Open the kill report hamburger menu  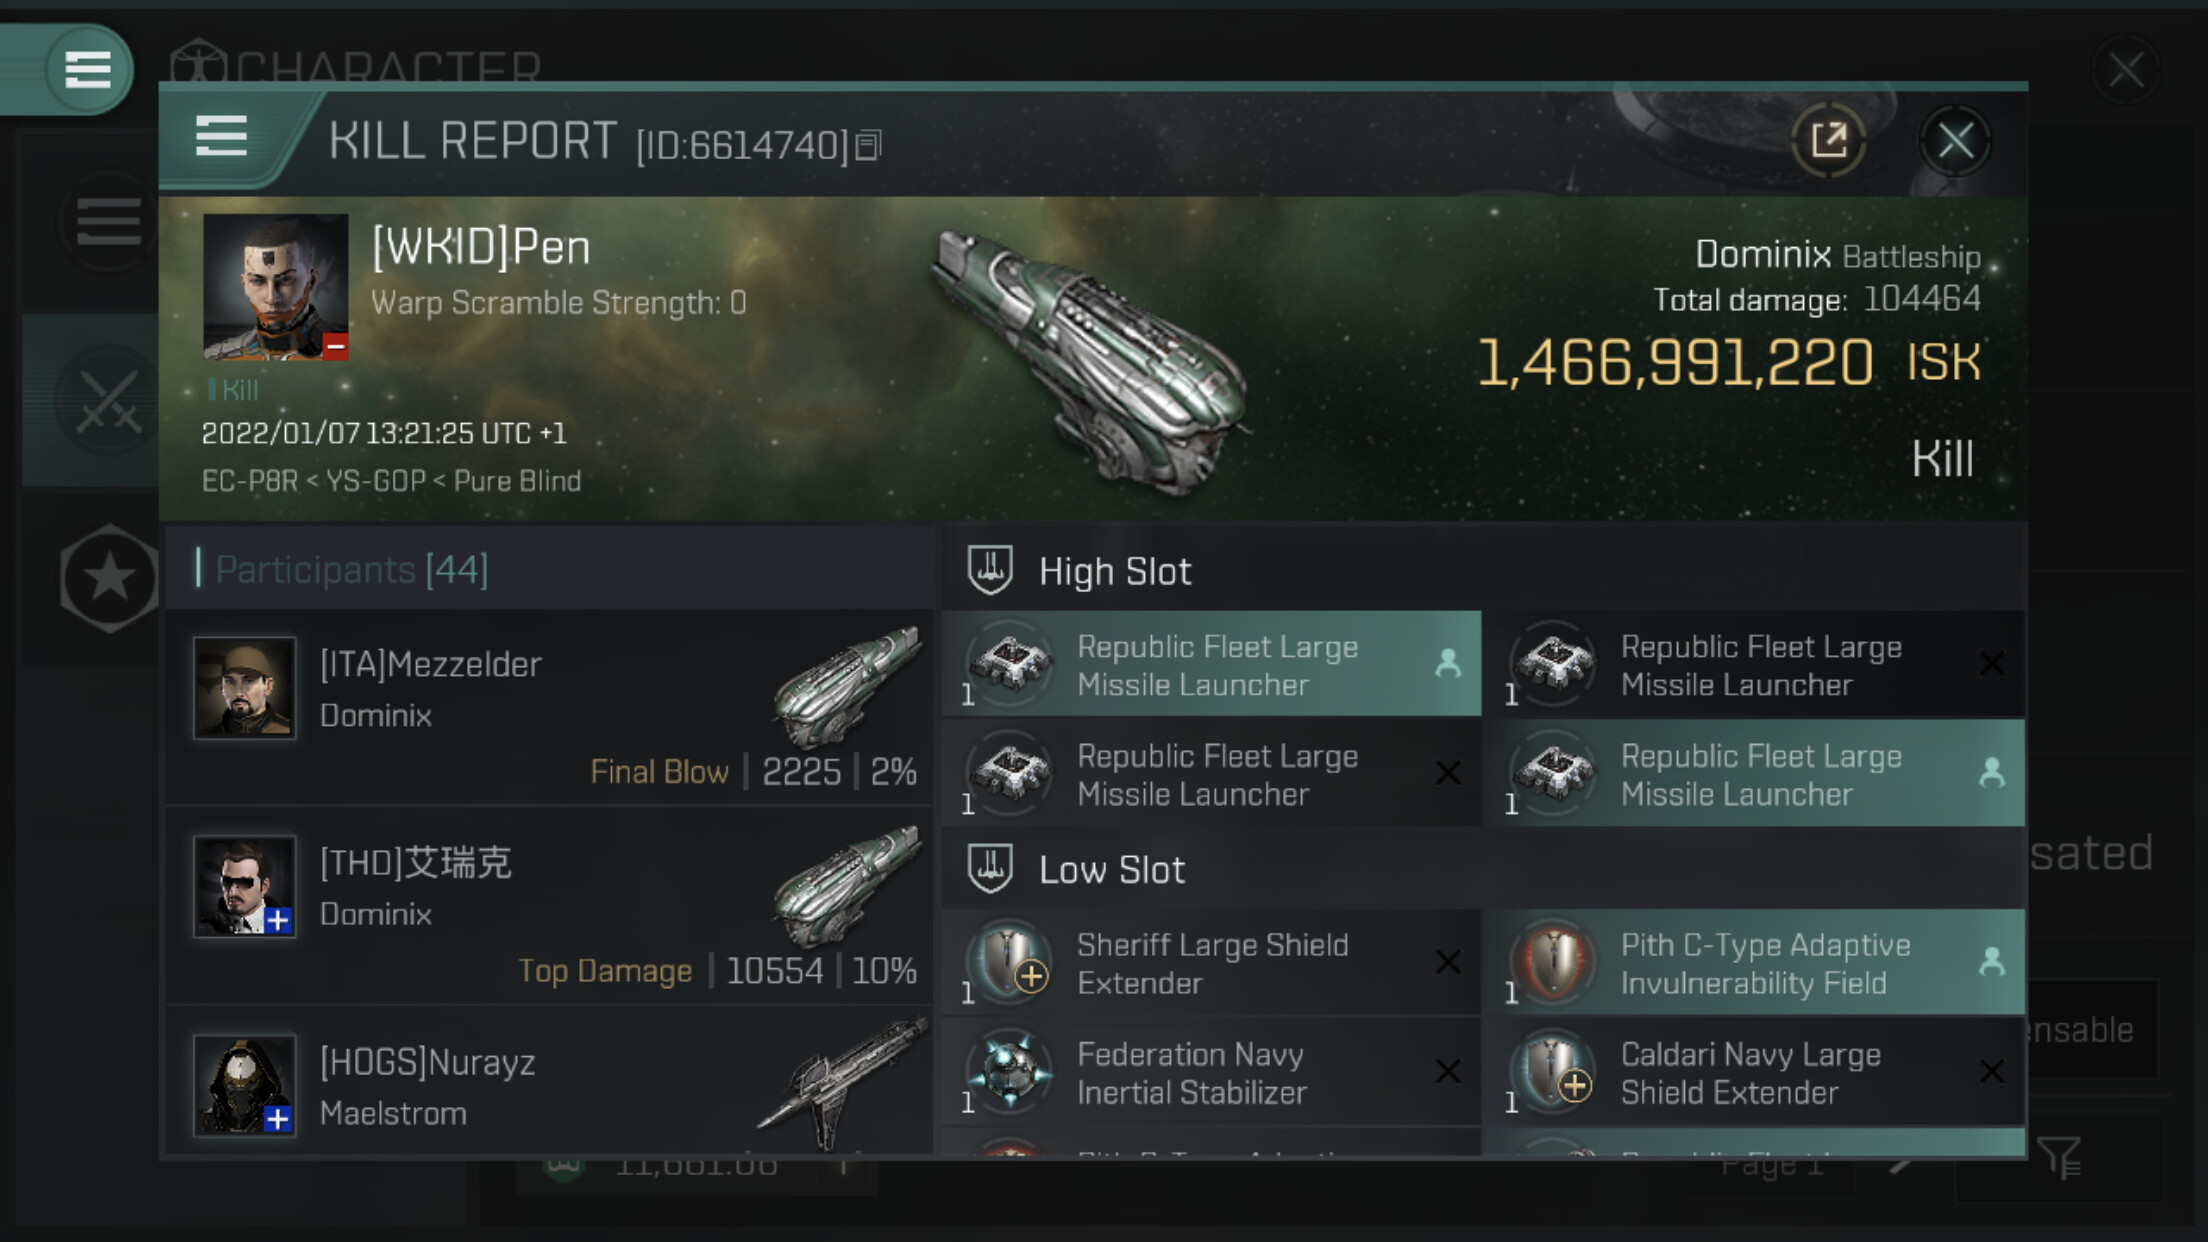coord(221,136)
